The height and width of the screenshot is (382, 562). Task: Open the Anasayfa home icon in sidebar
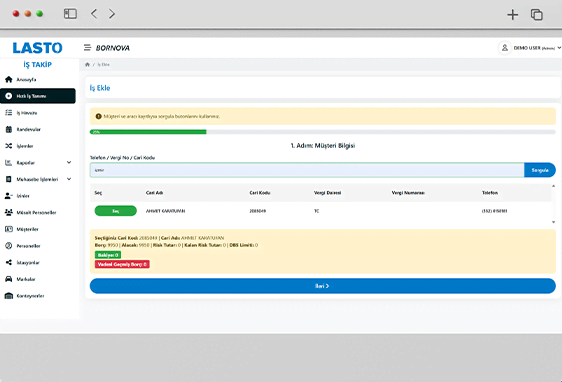point(9,80)
